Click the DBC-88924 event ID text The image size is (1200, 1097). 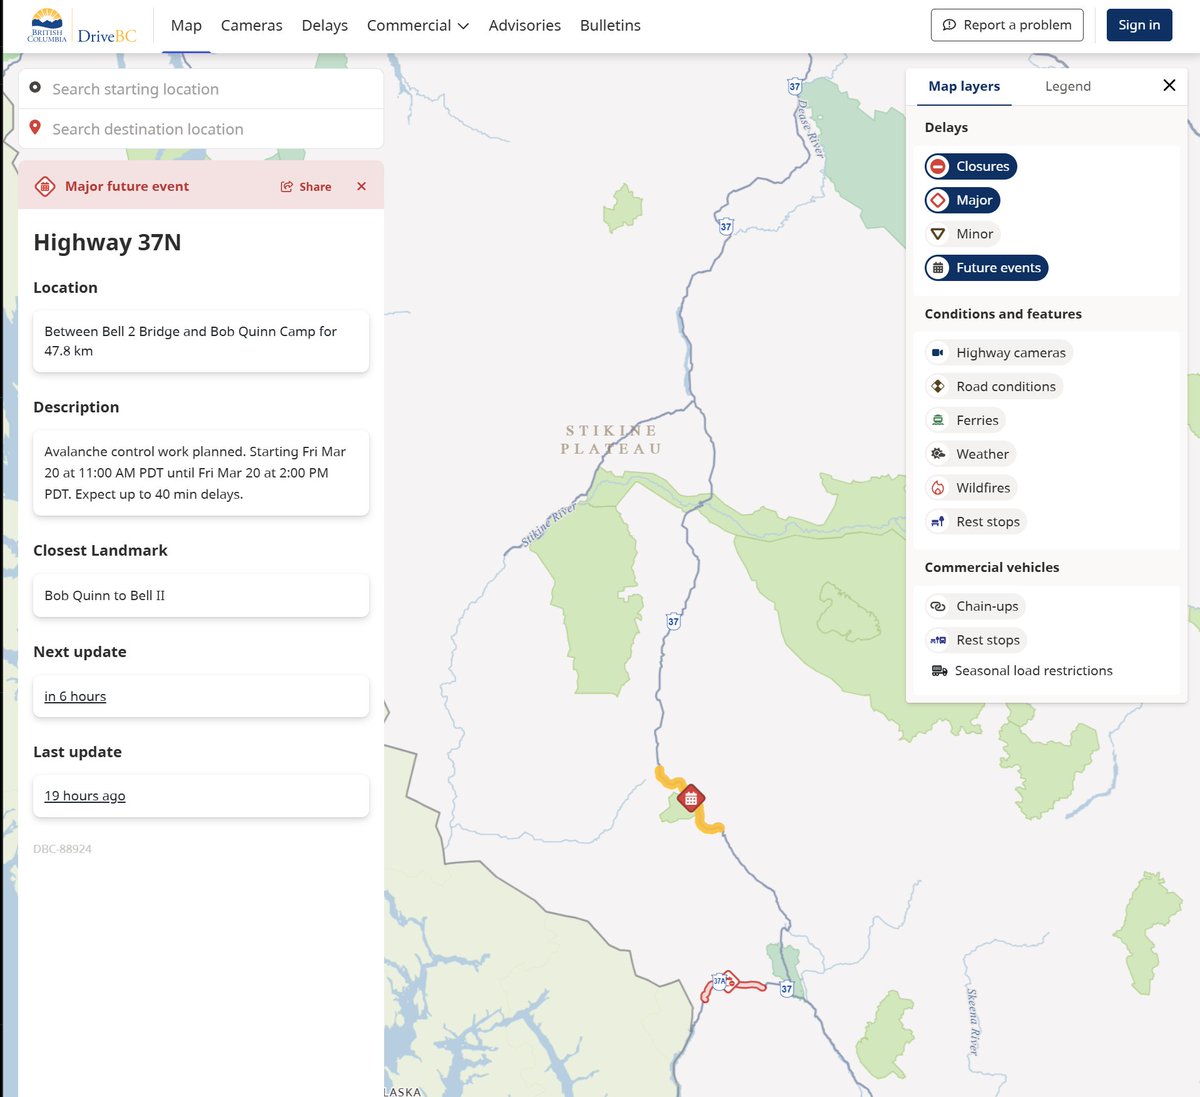point(62,849)
